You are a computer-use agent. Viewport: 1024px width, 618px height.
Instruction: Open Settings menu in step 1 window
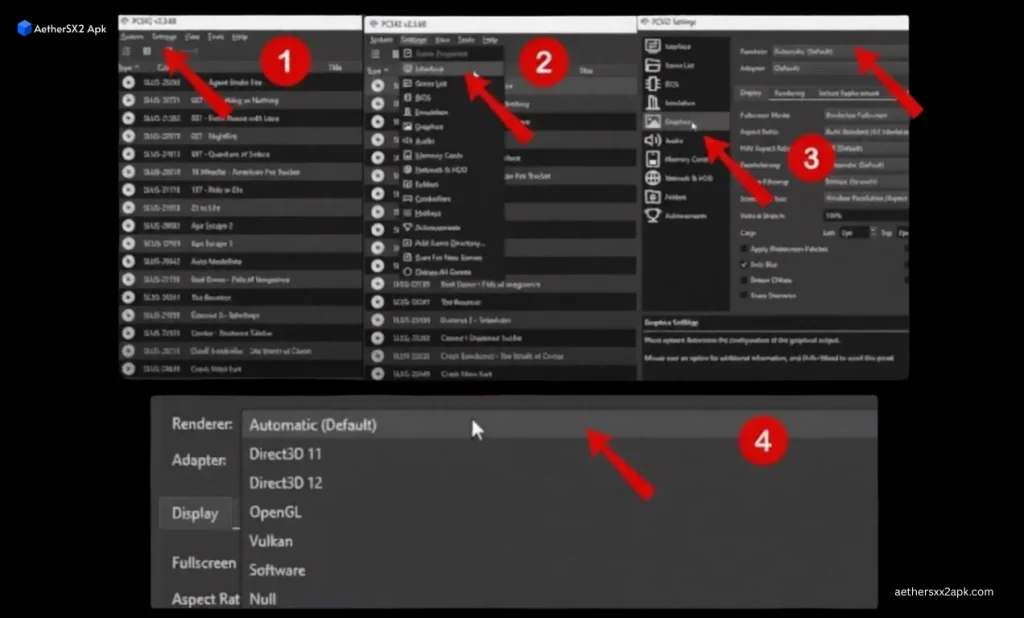click(164, 37)
